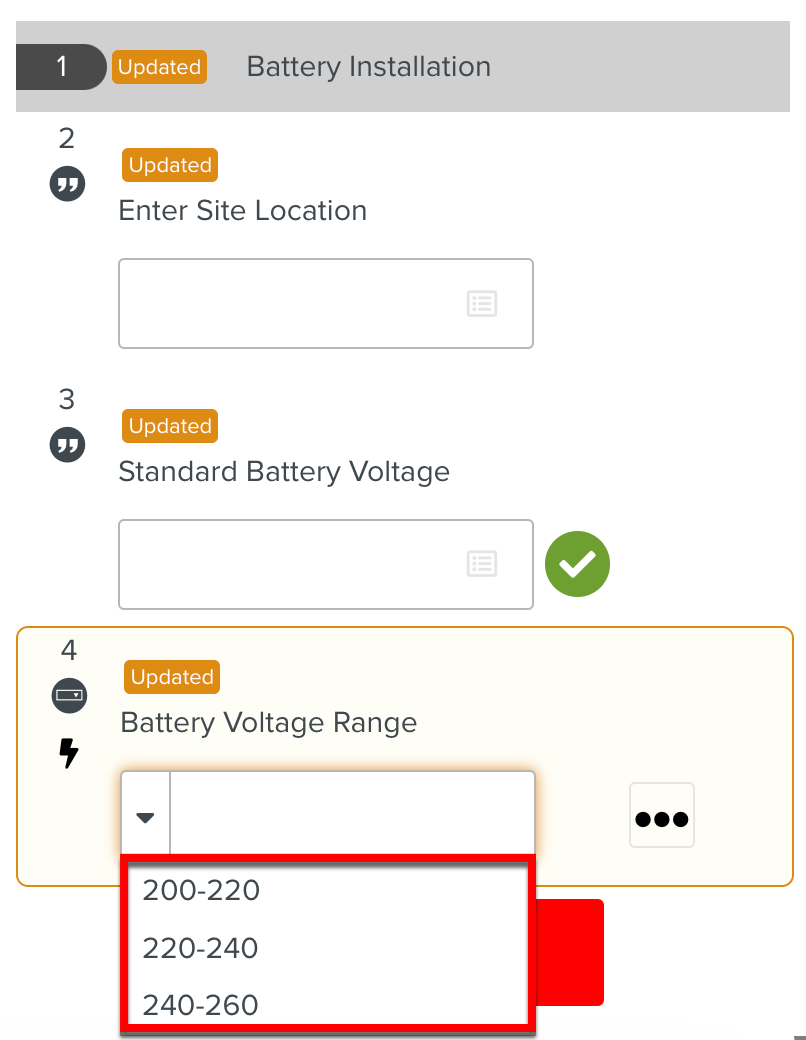Click the speech bubble icon beside step 2
This screenshot has height=1040, width=806.
(x=67, y=184)
